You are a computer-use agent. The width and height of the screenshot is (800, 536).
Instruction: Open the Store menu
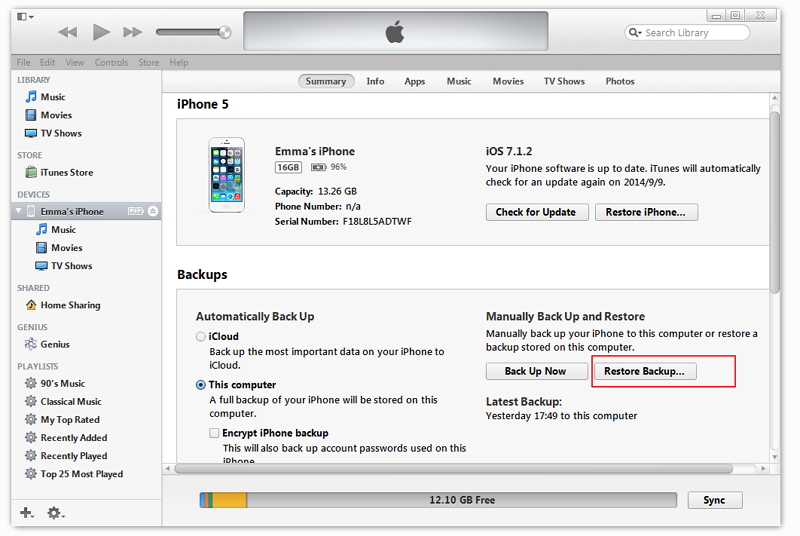[x=148, y=62]
